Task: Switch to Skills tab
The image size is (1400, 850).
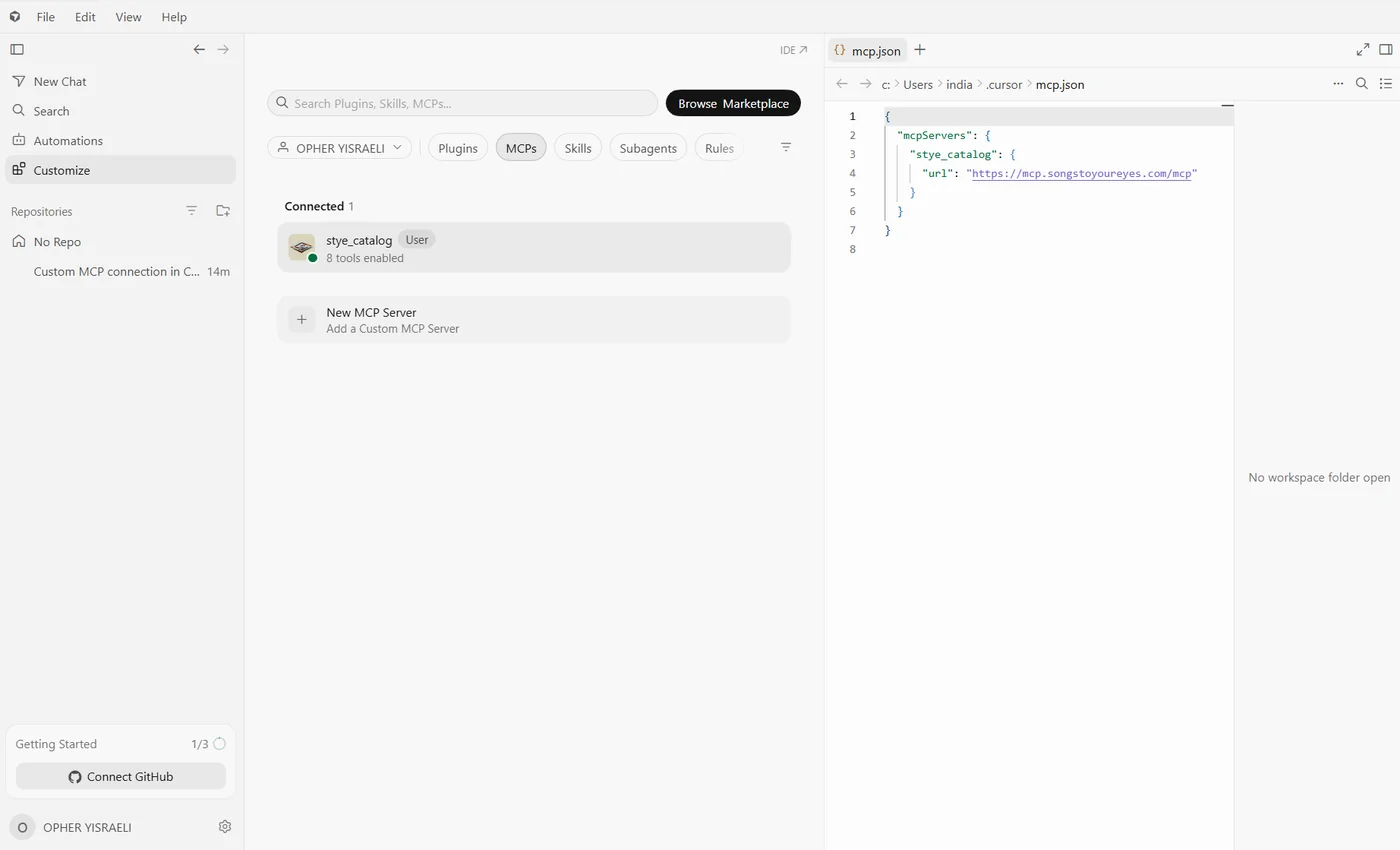Action: (578, 148)
